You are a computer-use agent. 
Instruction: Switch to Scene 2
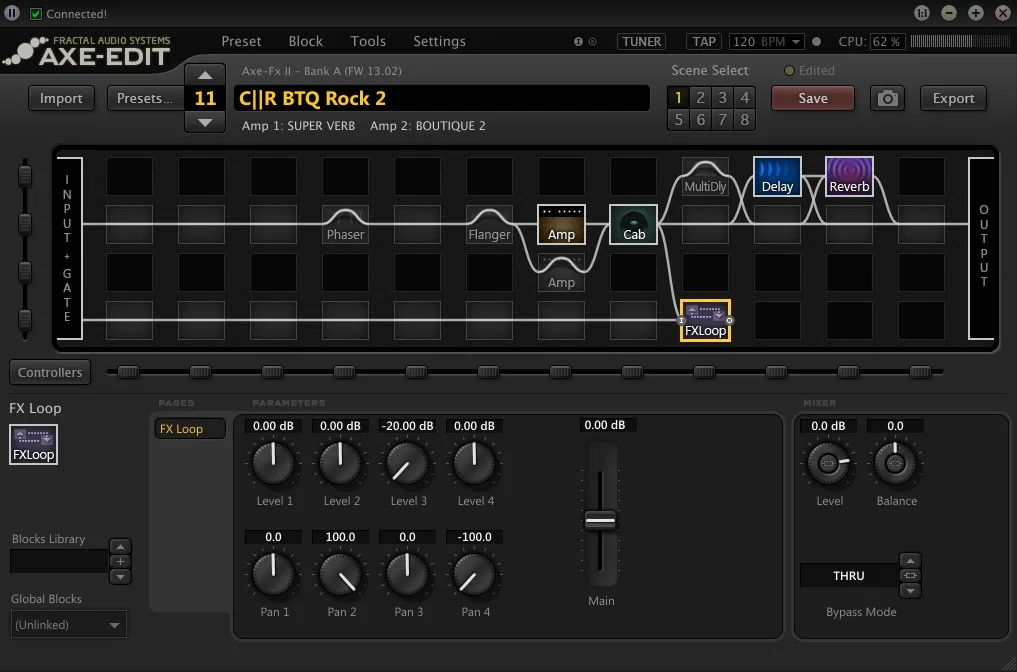click(700, 98)
